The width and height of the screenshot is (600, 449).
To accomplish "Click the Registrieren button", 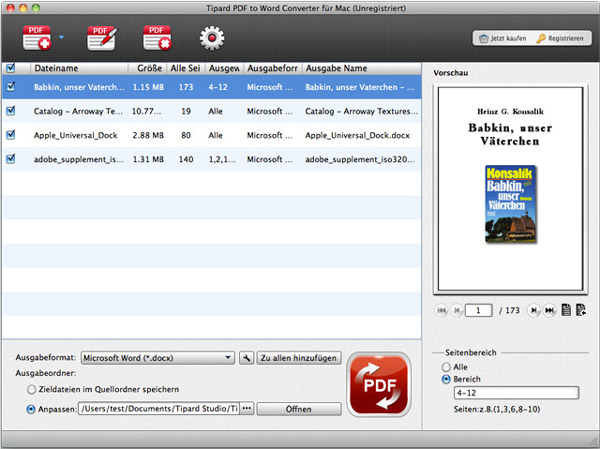I will tap(560, 38).
